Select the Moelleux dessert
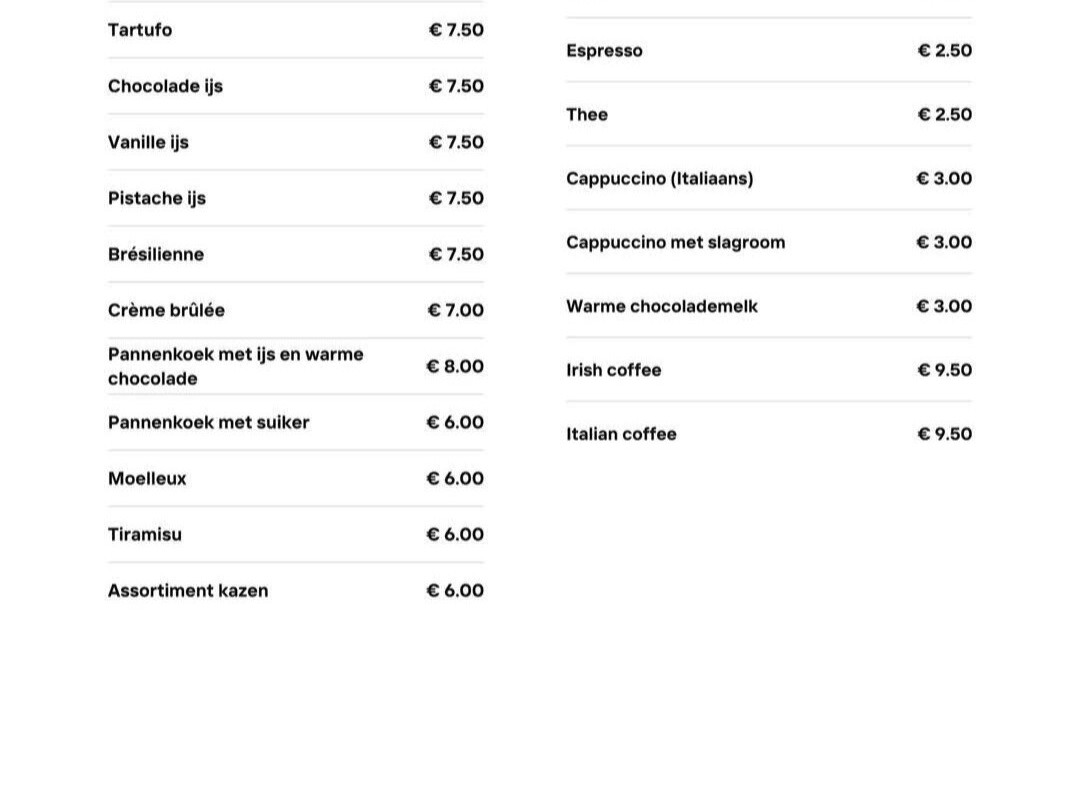Image resolution: width=1080 pixels, height=808 pixels. pos(147,478)
